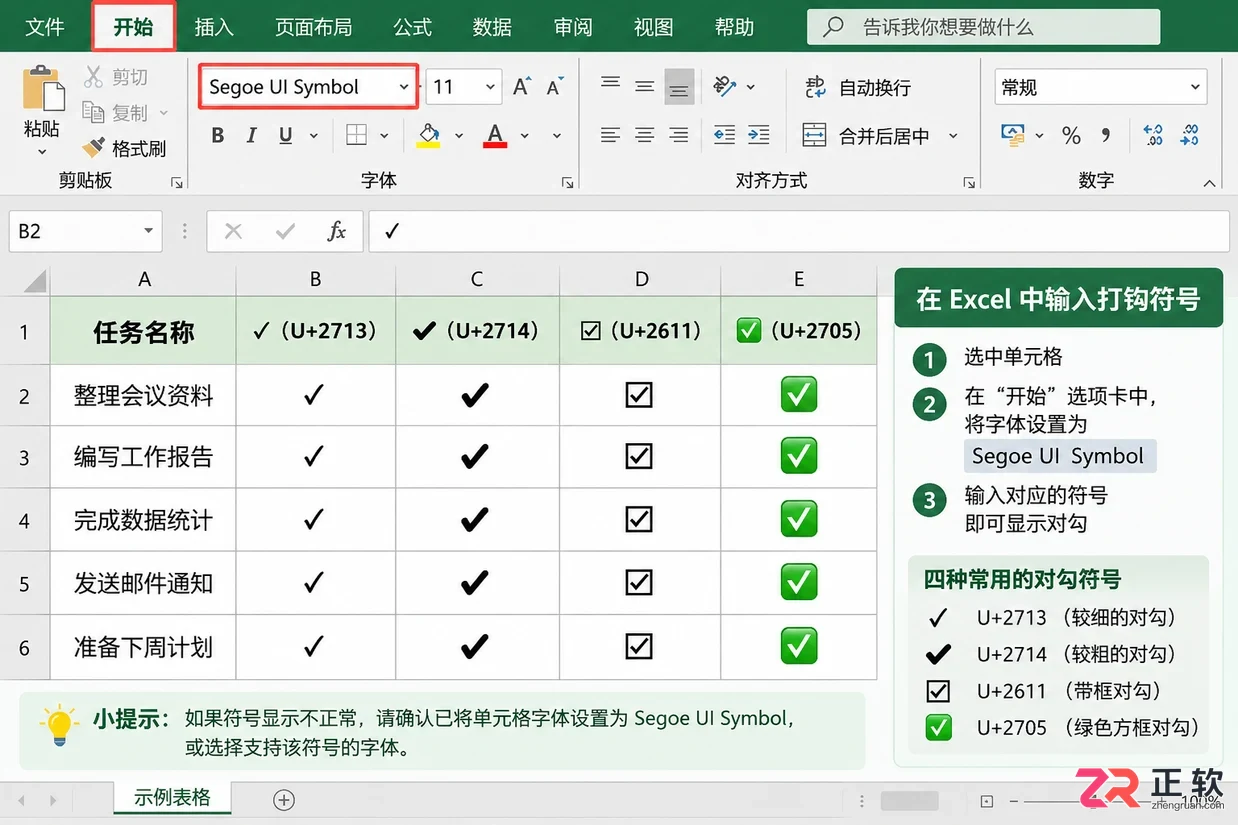Click the Borders grid icon

click(x=357, y=135)
